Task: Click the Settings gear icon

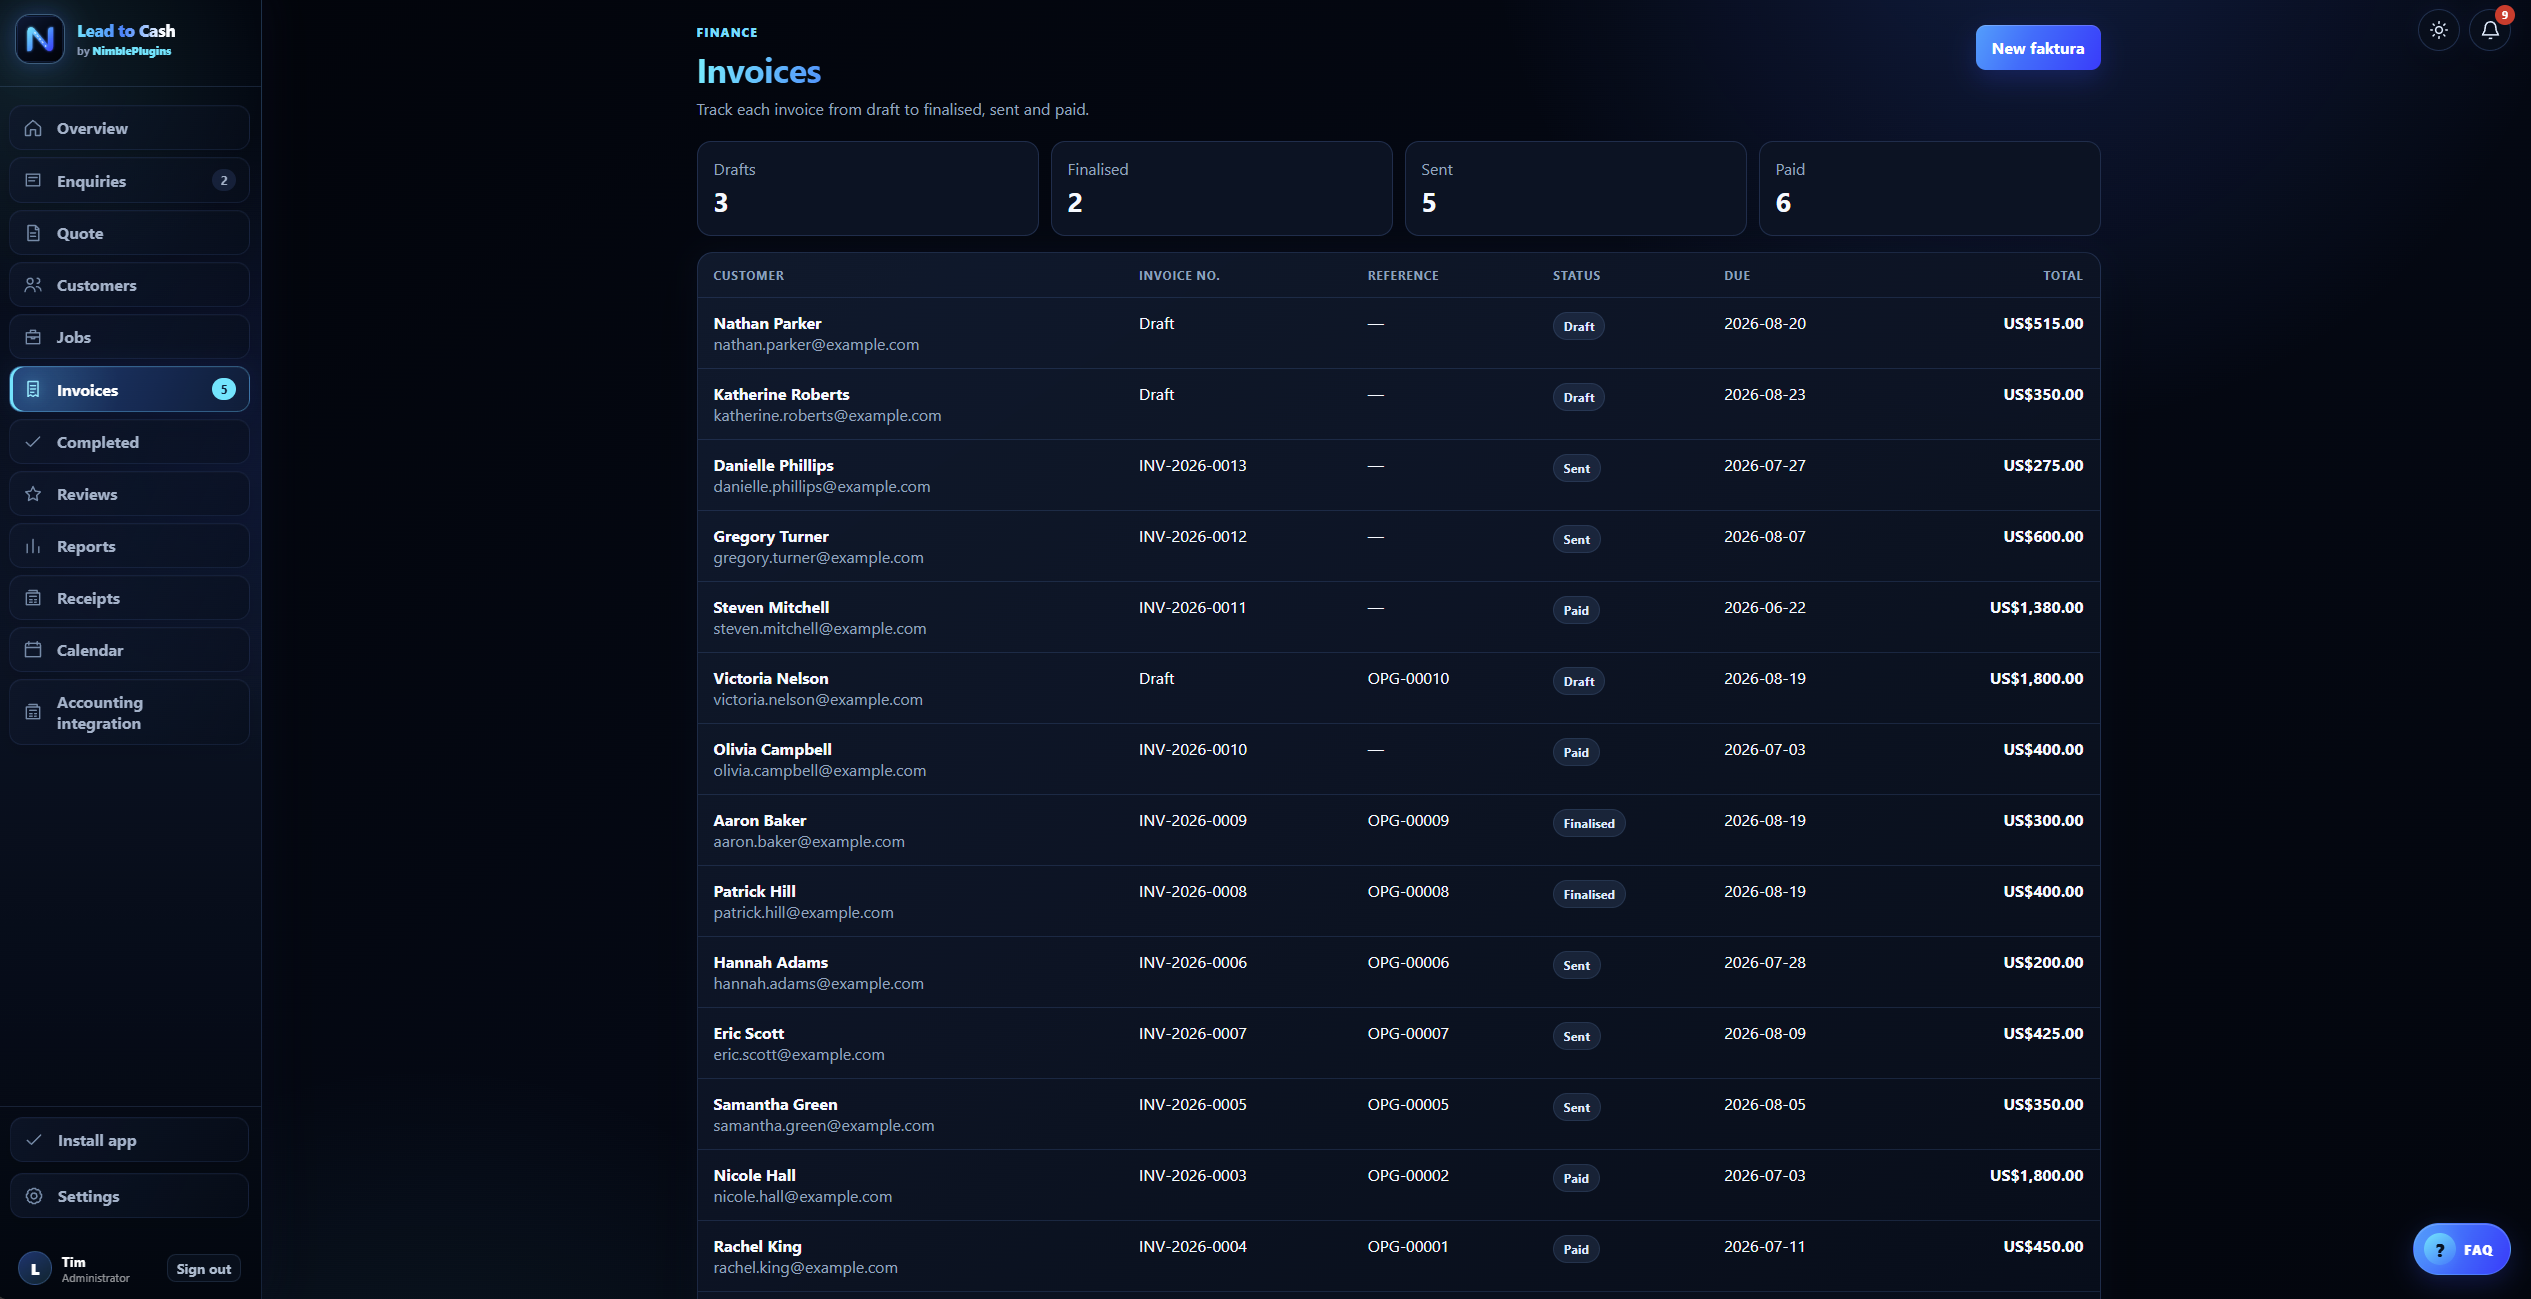Action: 34,1196
